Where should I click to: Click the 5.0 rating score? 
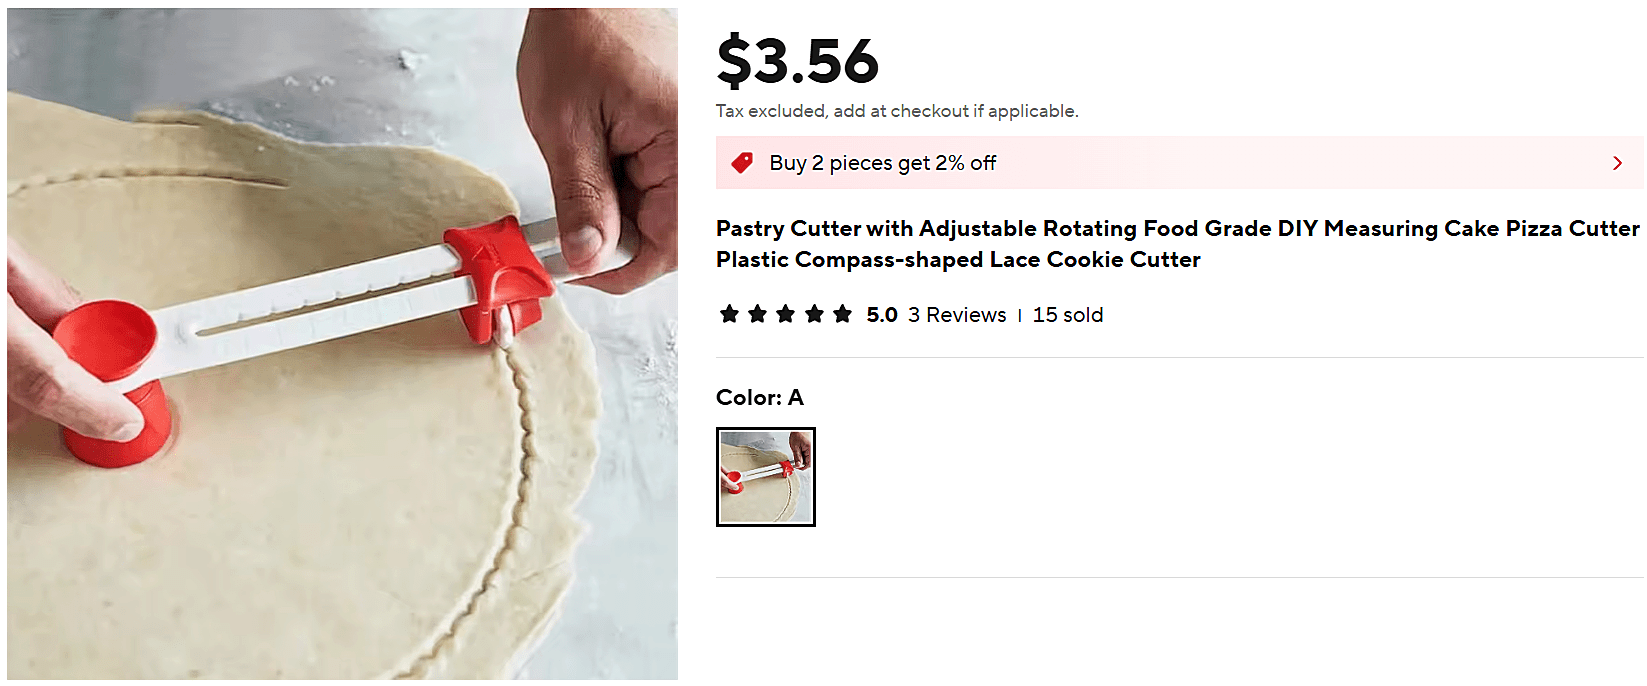[x=882, y=315]
